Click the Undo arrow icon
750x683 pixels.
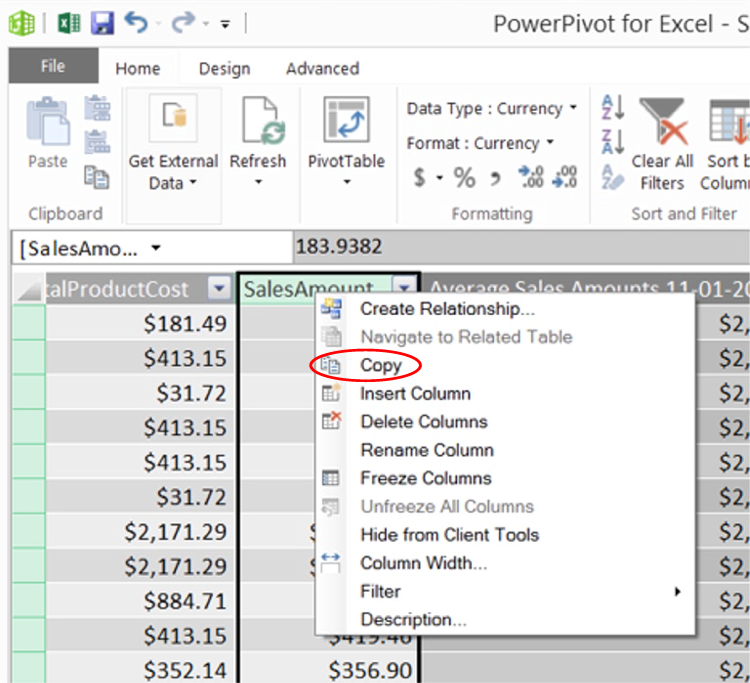pos(137,23)
